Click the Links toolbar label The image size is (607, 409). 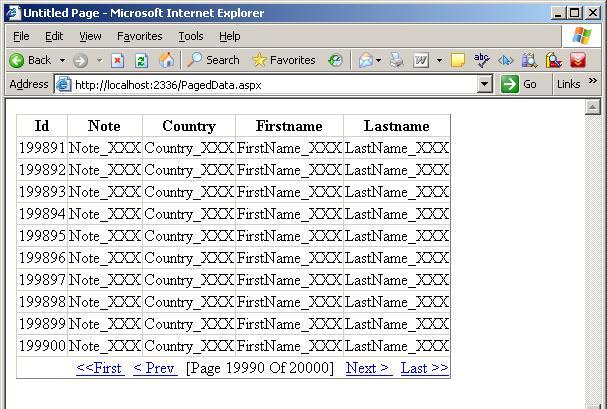coord(568,84)
